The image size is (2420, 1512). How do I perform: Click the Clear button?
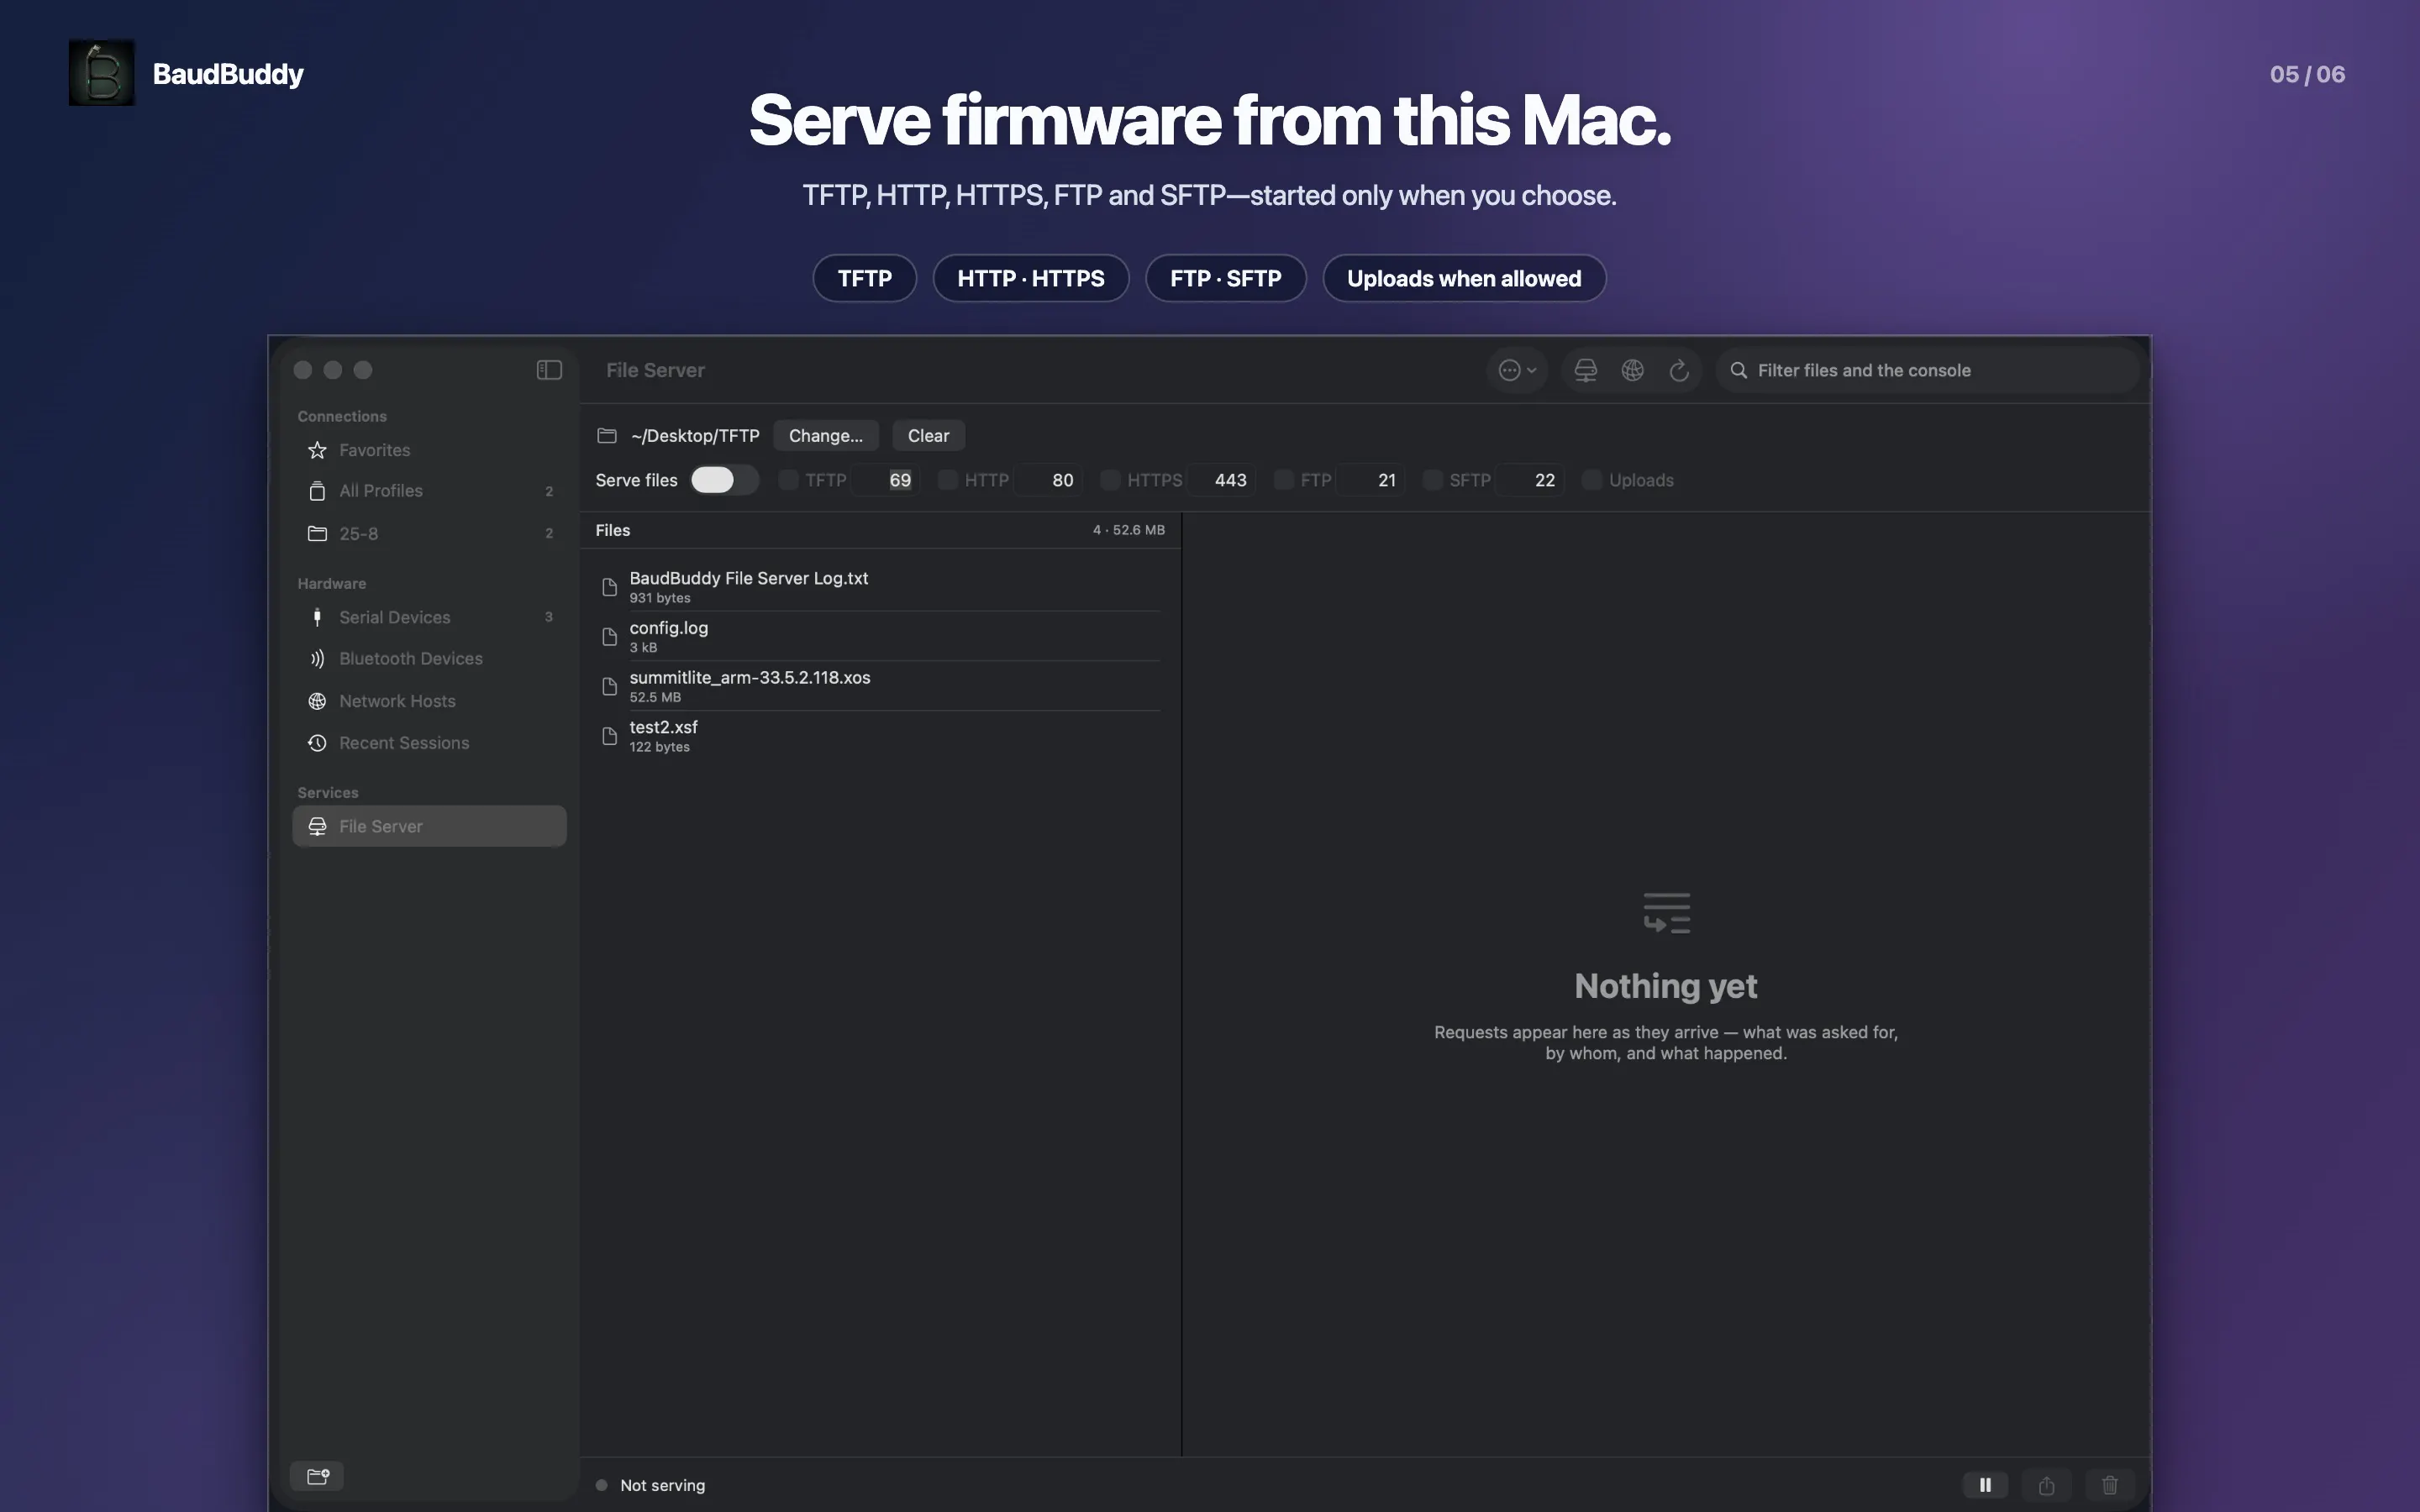pos(928,435)
